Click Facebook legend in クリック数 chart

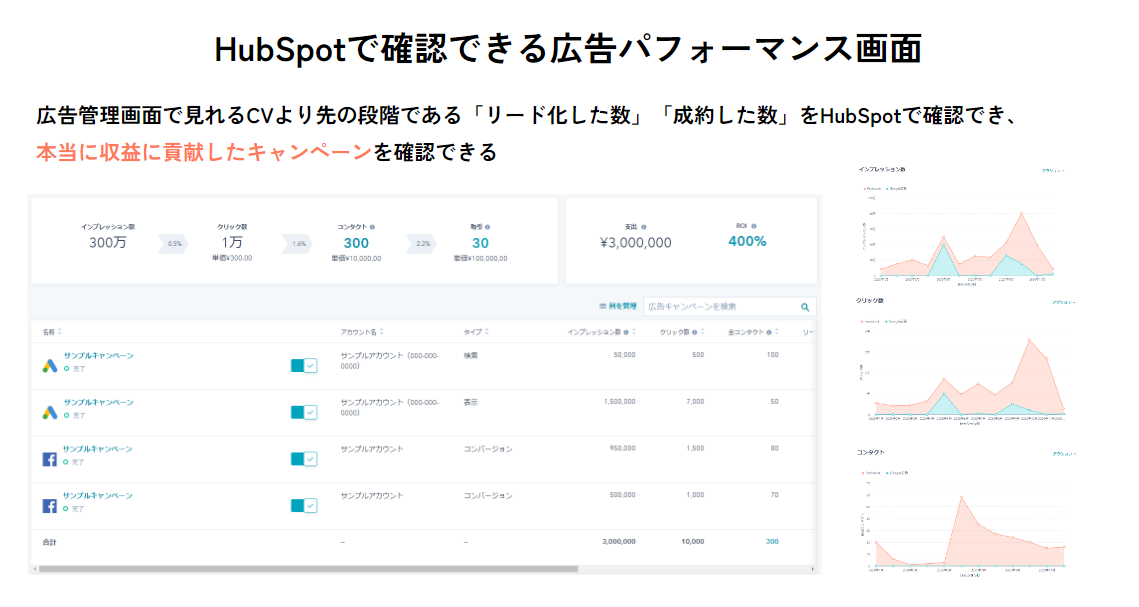871,321
